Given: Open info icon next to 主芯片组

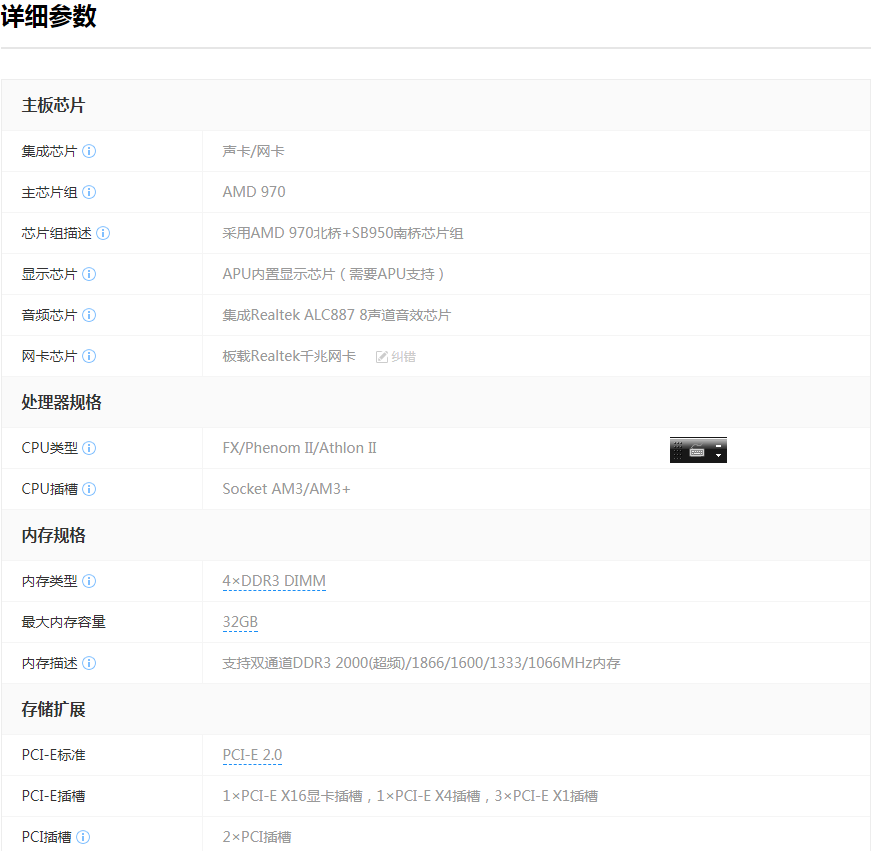Looking at the screenshot, I should click(89, 192).
